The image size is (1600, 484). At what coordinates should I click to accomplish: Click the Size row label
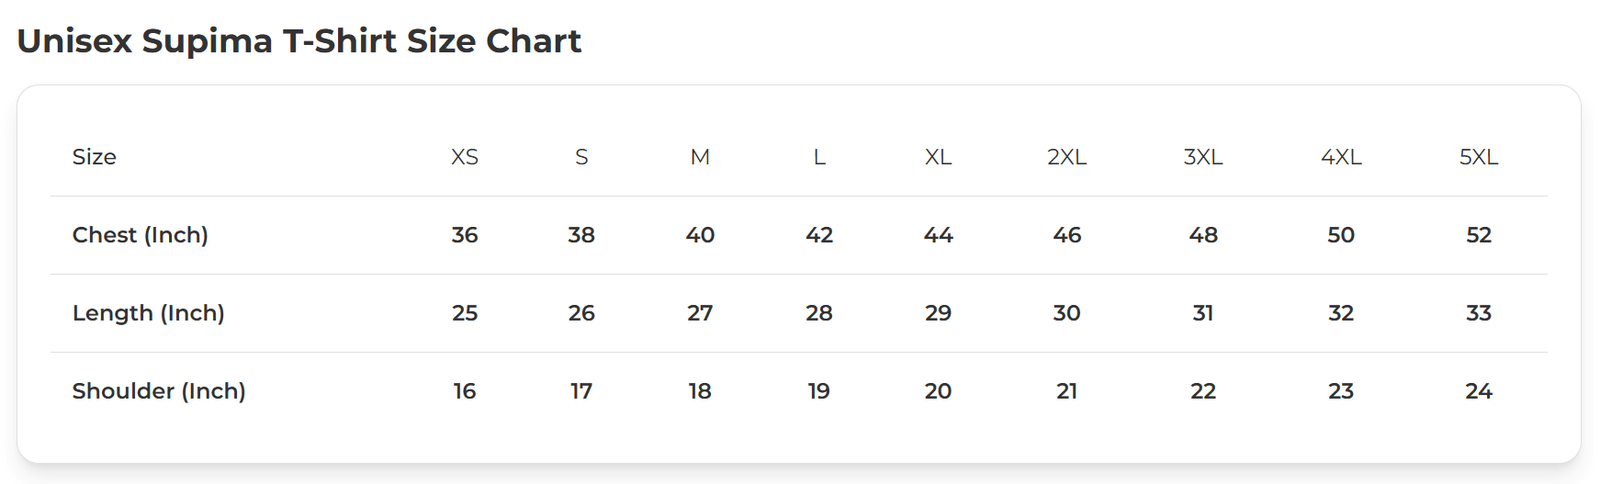(94, 157)
